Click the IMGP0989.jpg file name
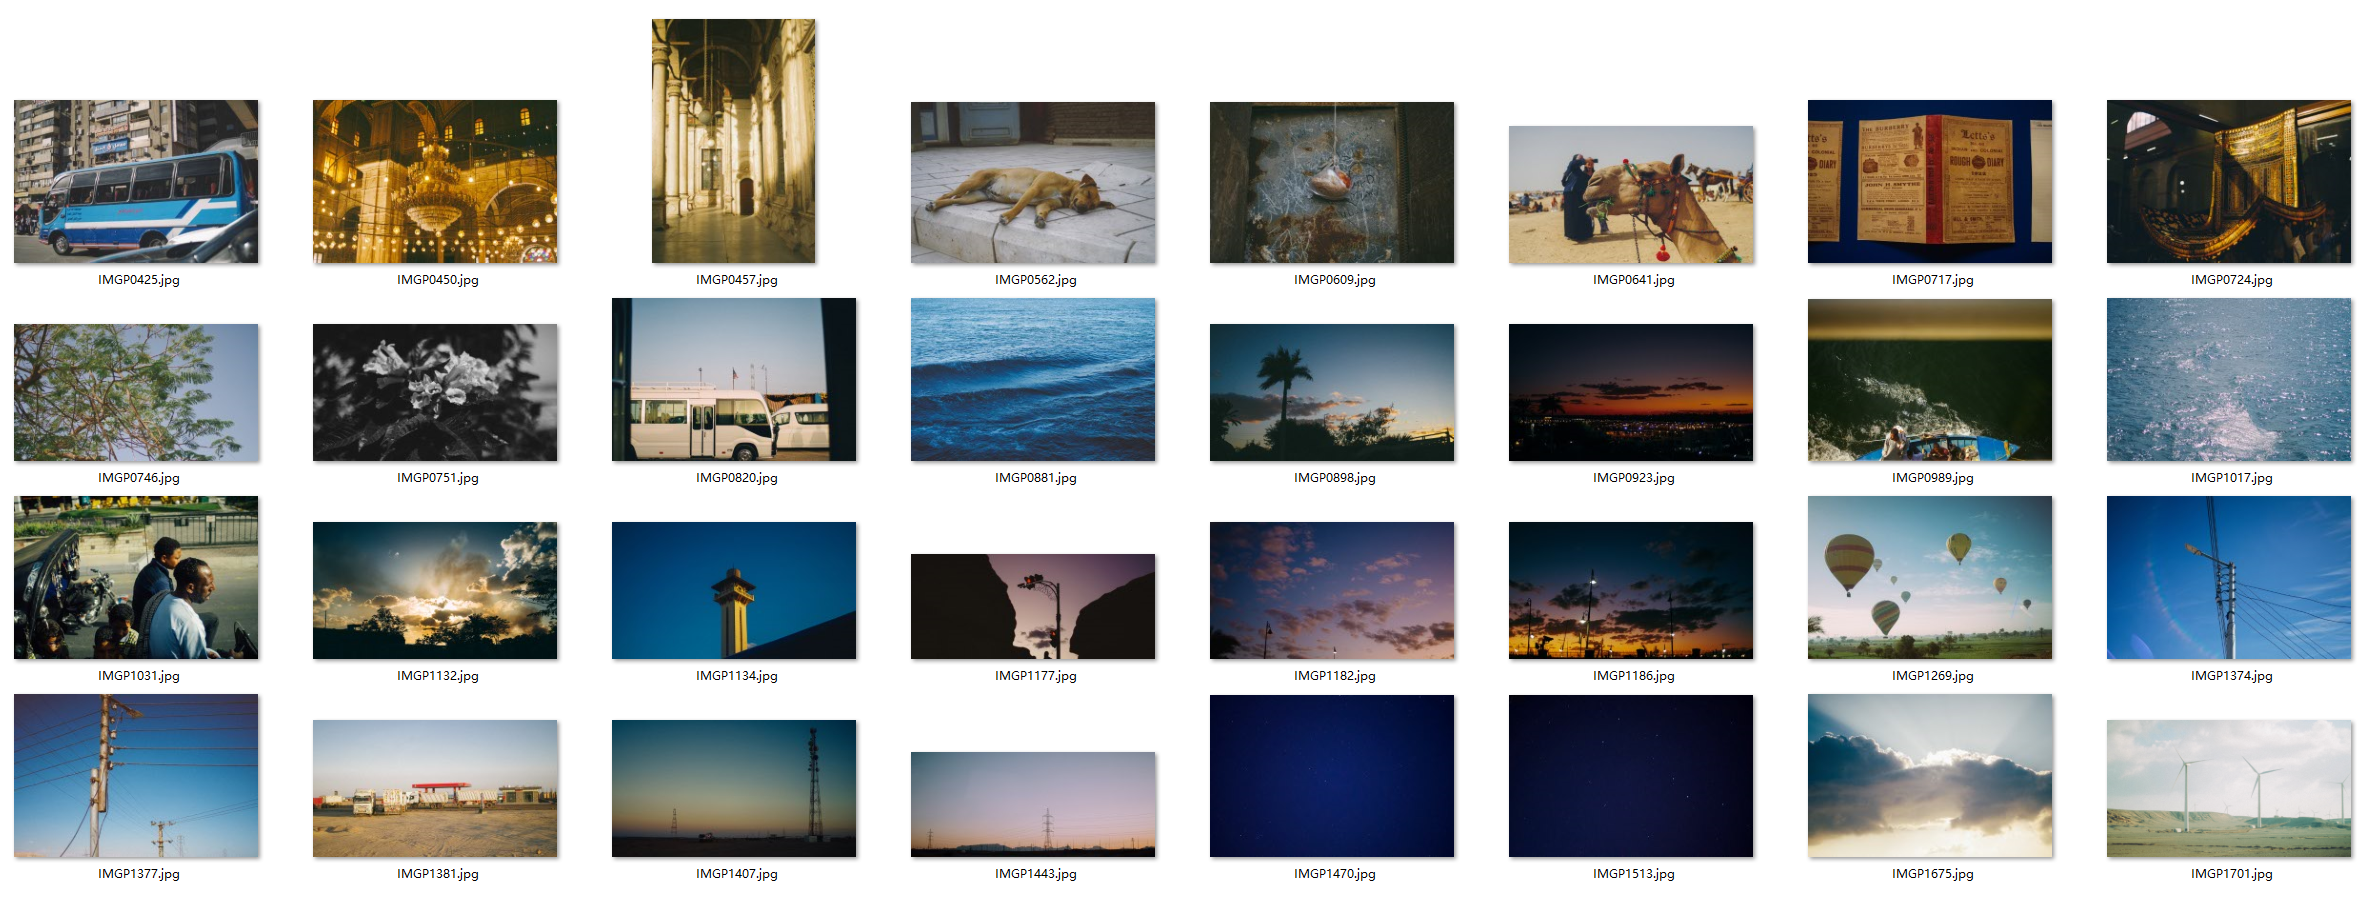The image size is (2376, 920). [x=1933, y=478]
